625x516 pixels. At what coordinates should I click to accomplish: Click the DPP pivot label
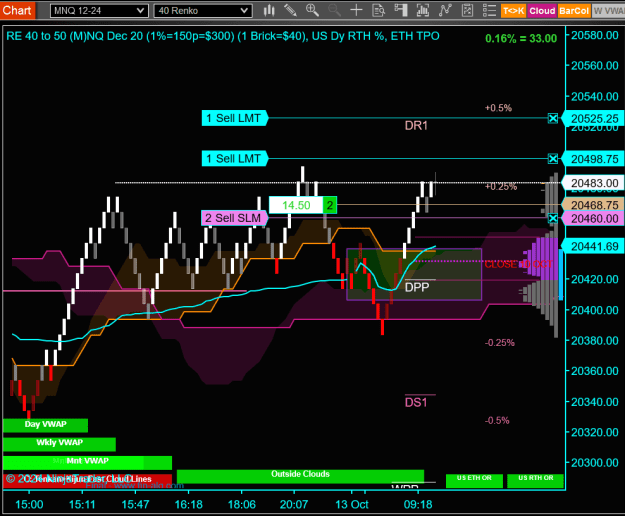(x=417, y=287)
